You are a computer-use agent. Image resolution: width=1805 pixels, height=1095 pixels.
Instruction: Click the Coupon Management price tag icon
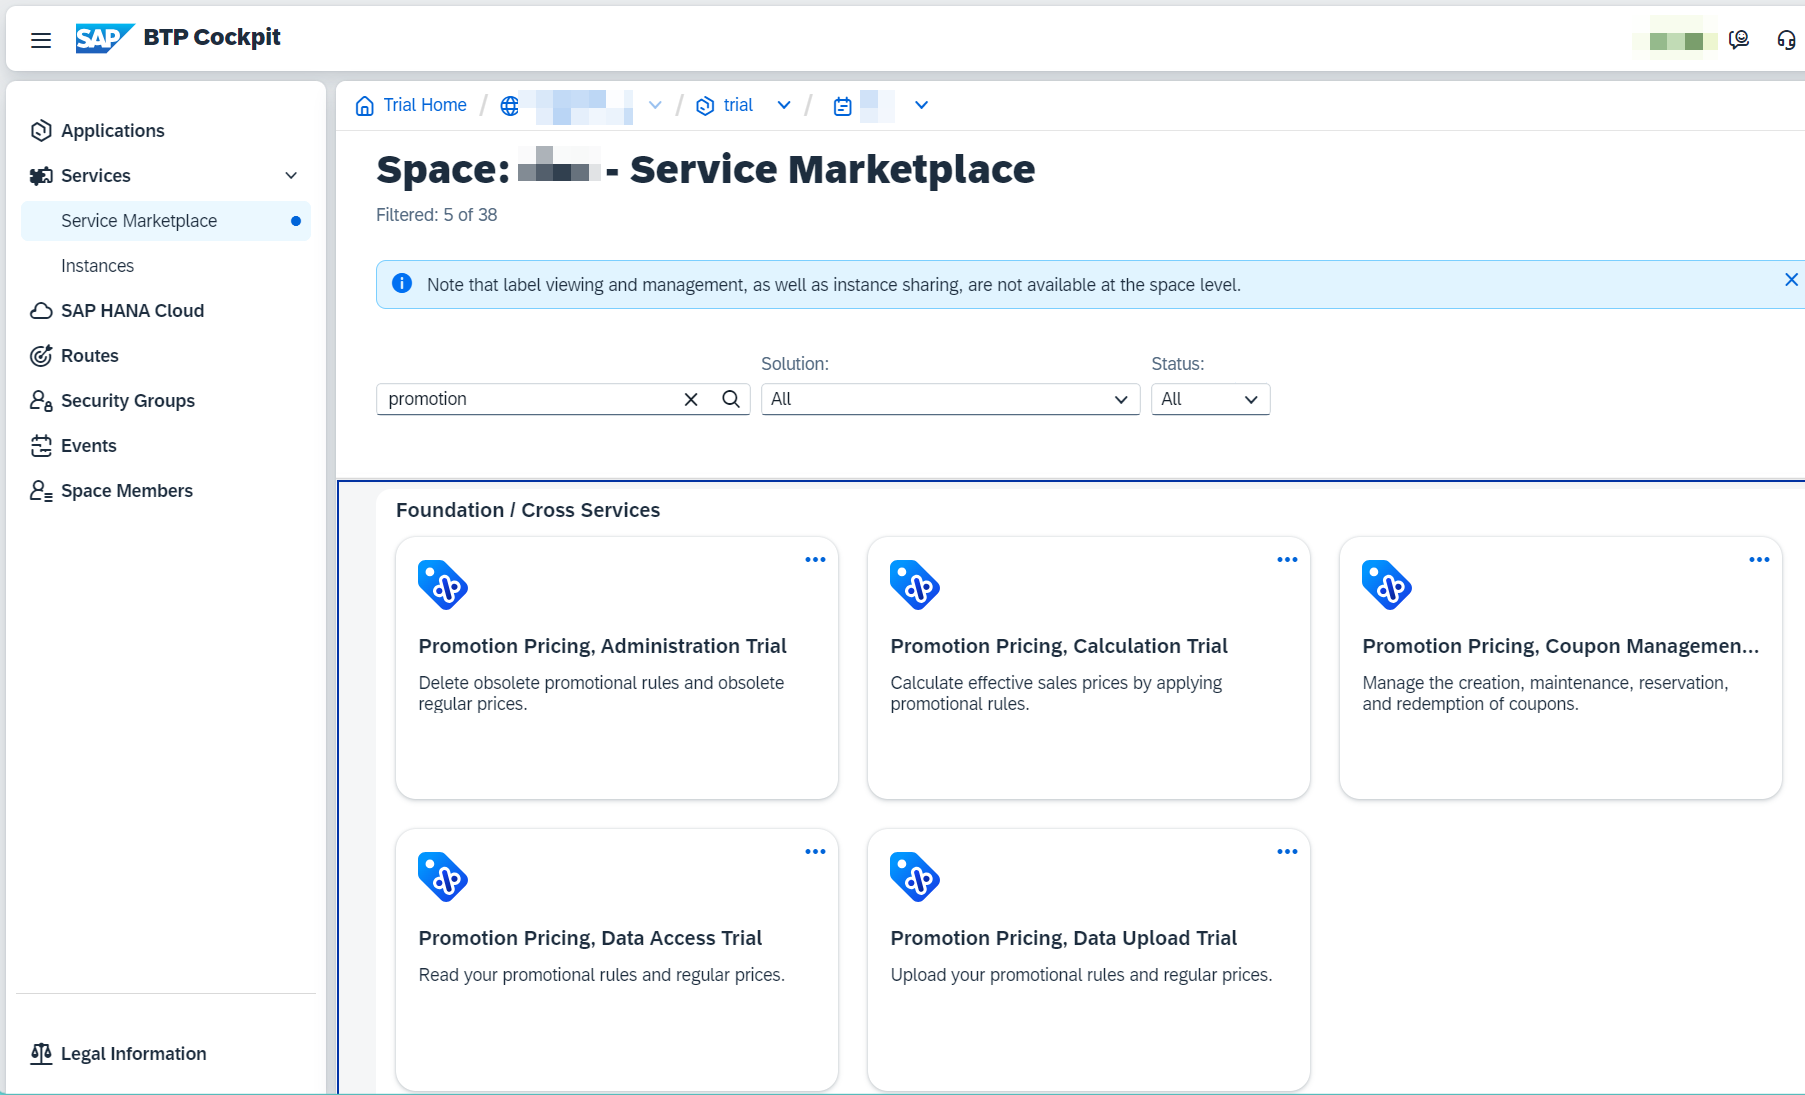coord(1387,585)
